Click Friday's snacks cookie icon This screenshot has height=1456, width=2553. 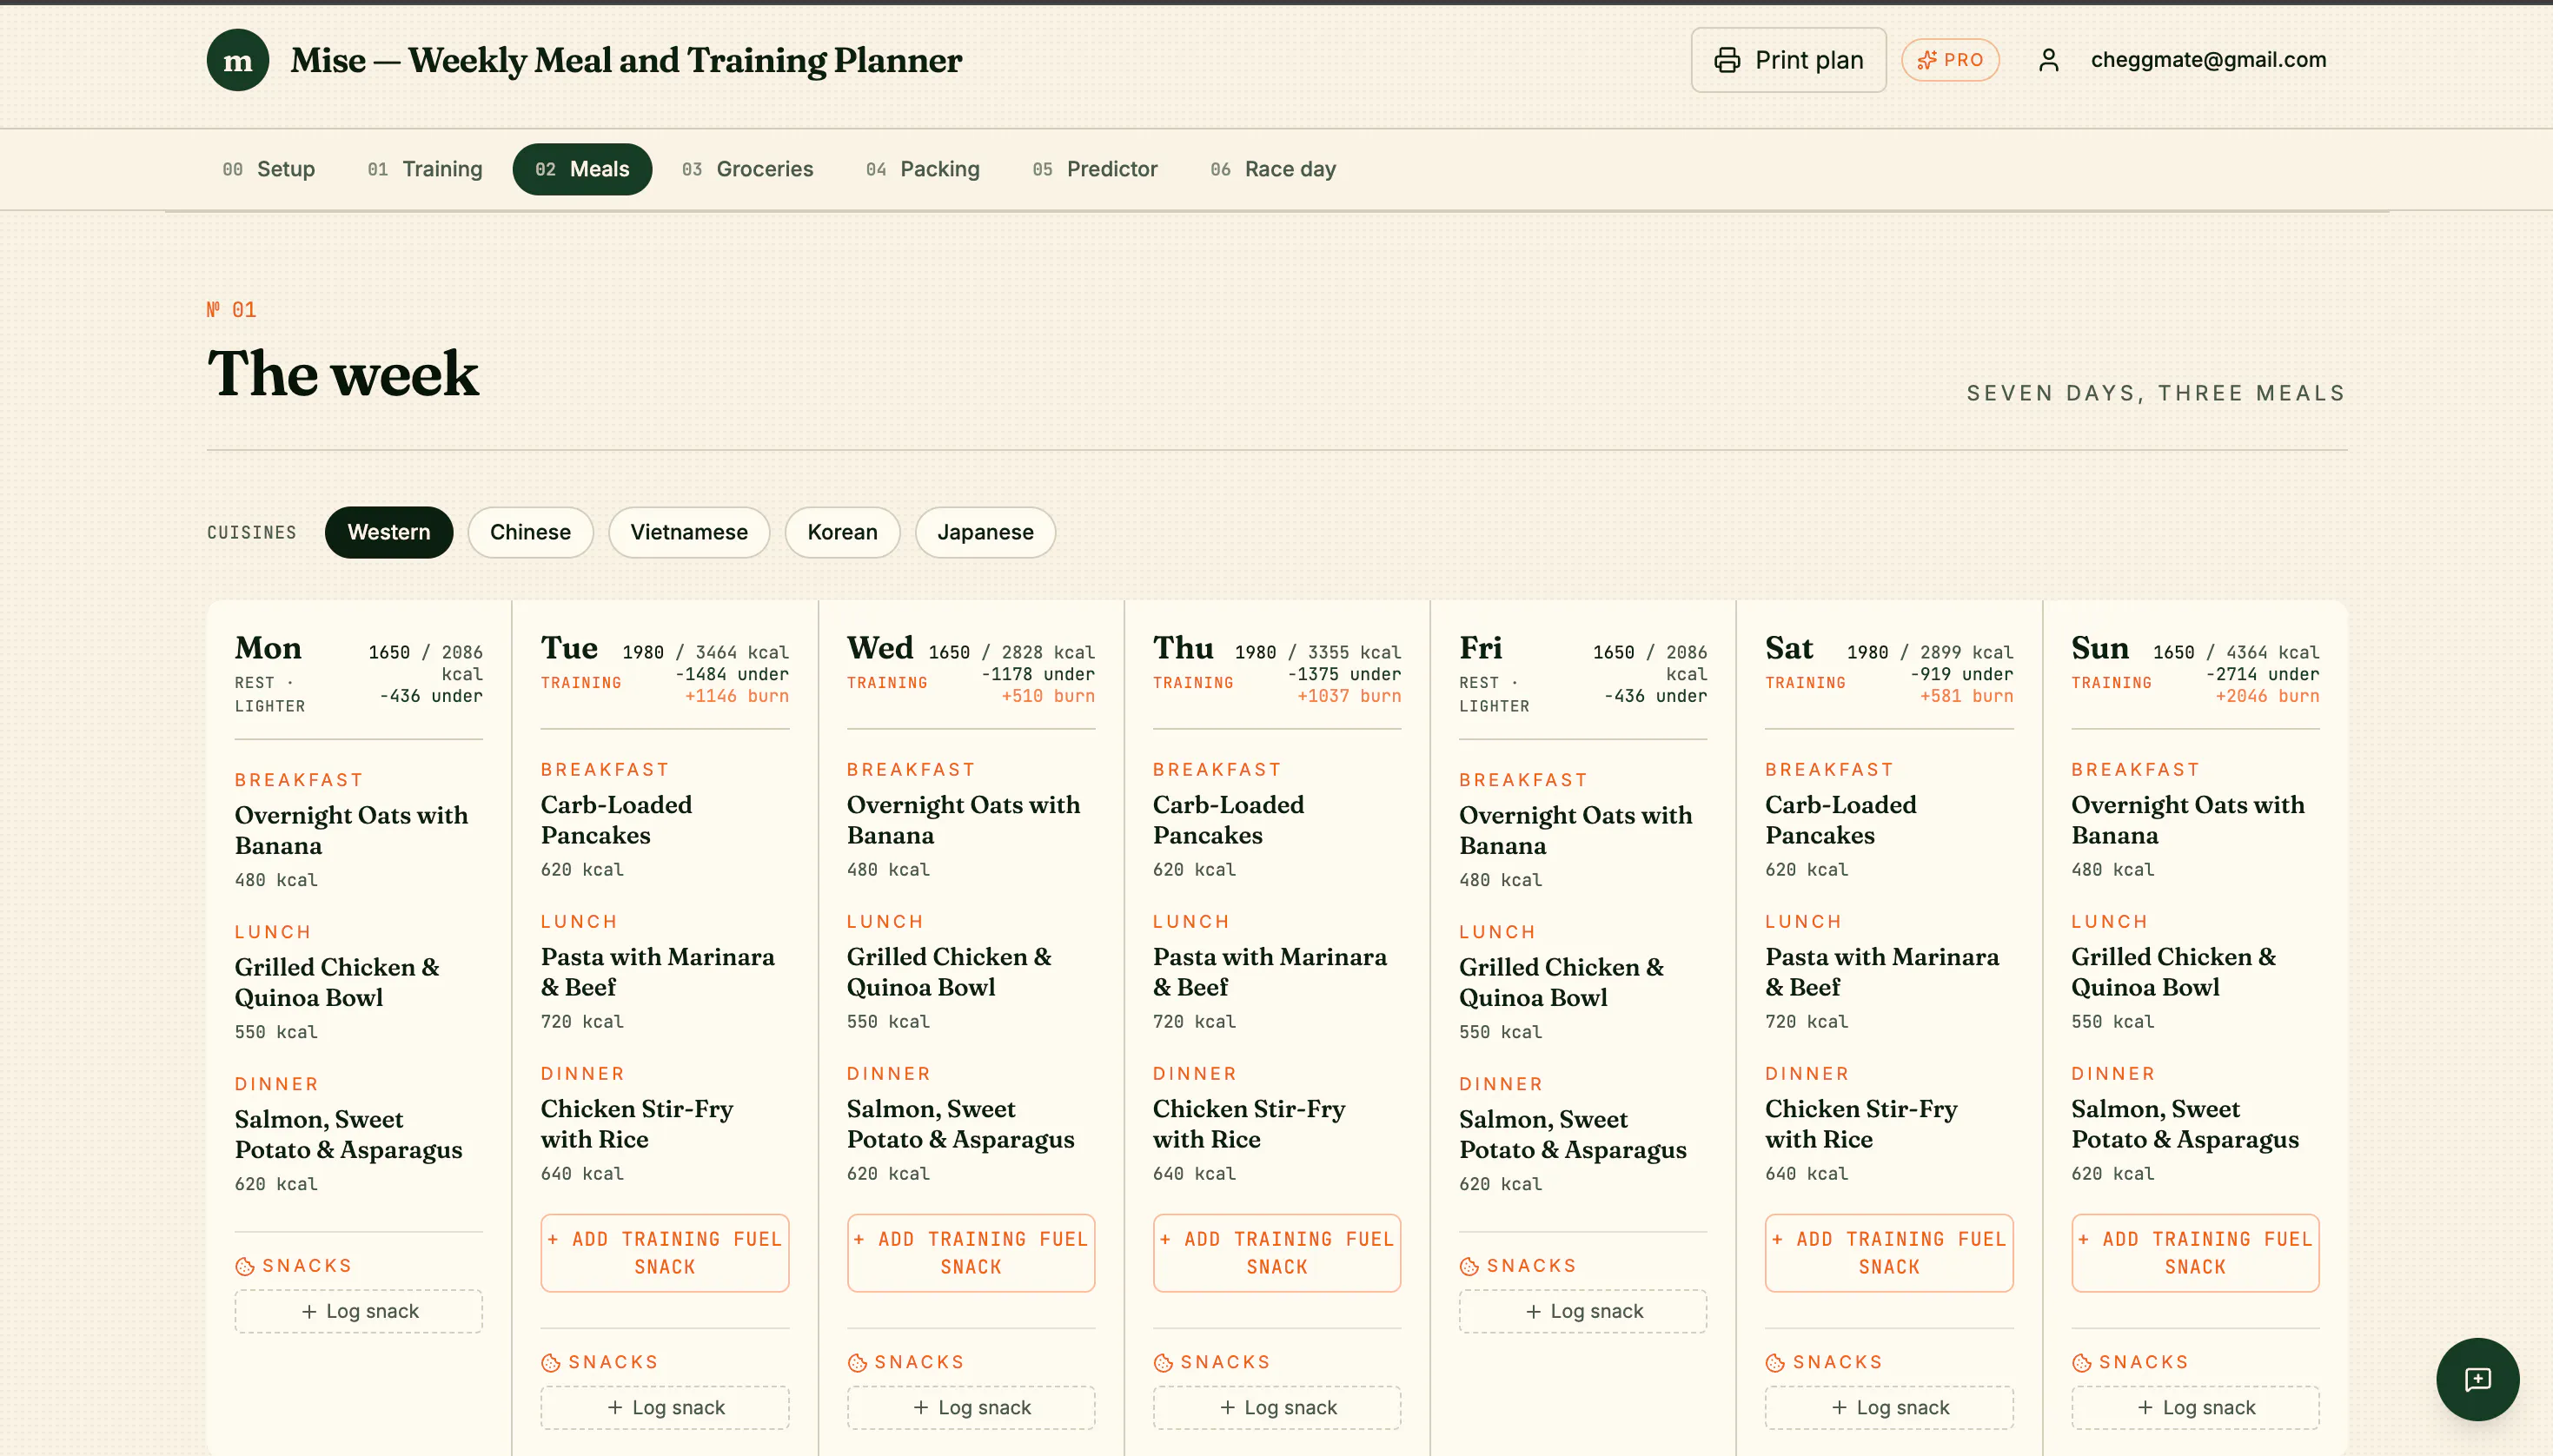coord(1469,1266)
